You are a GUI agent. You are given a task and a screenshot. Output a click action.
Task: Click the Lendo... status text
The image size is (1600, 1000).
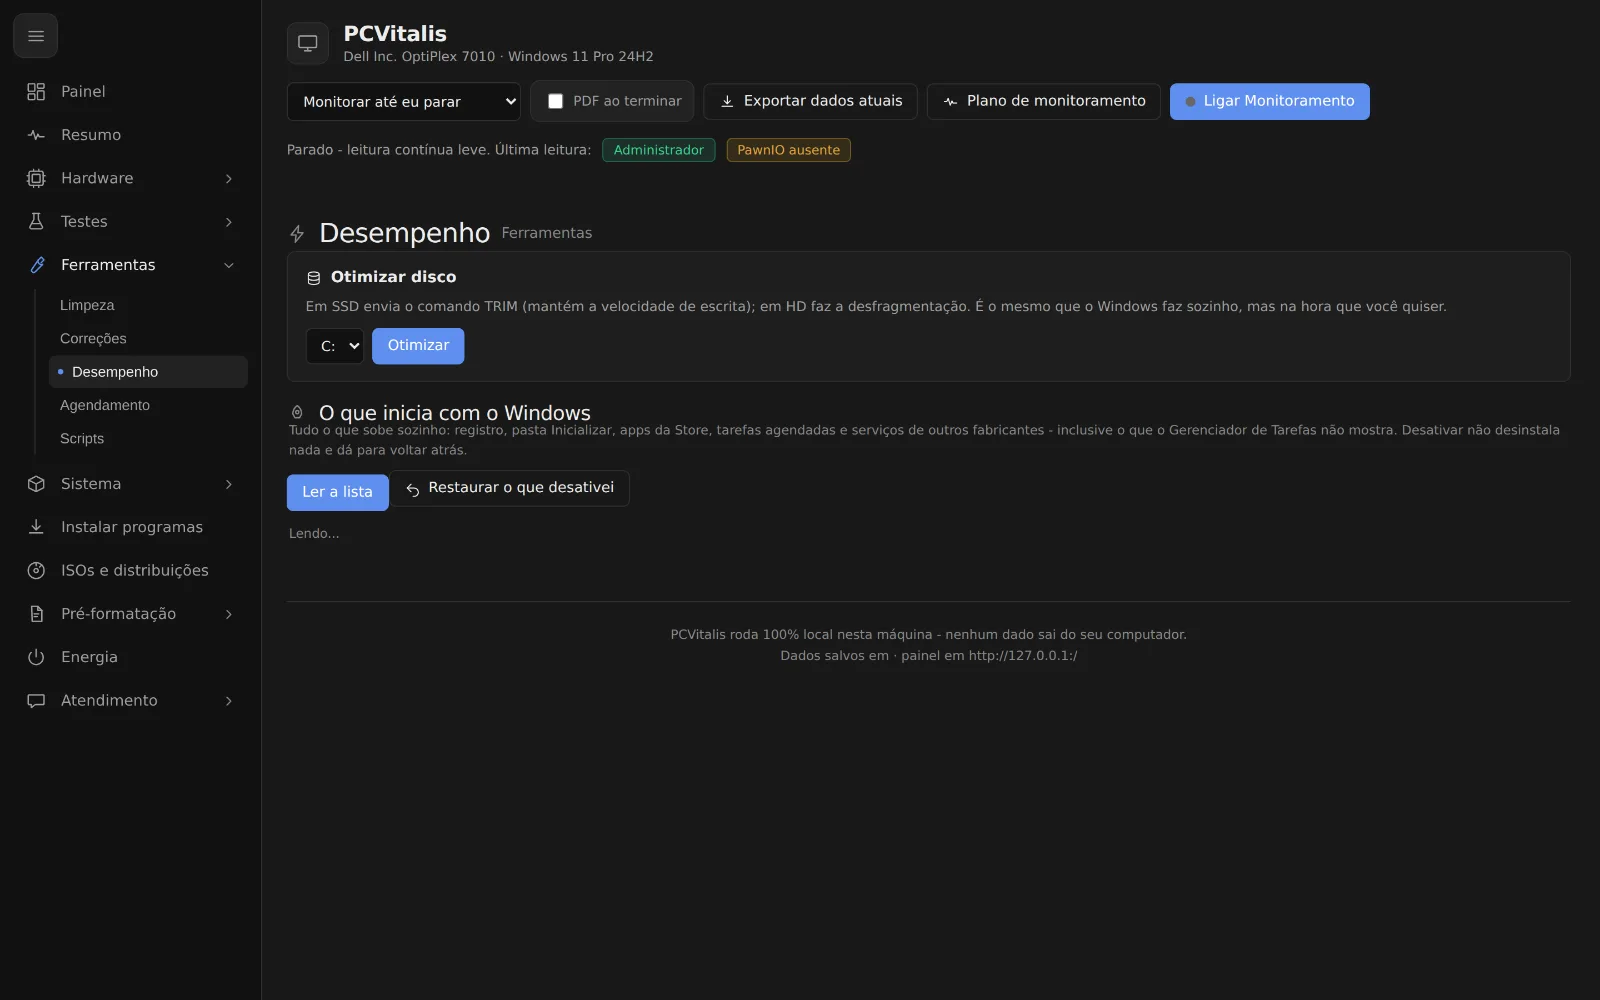click(314, 534)
